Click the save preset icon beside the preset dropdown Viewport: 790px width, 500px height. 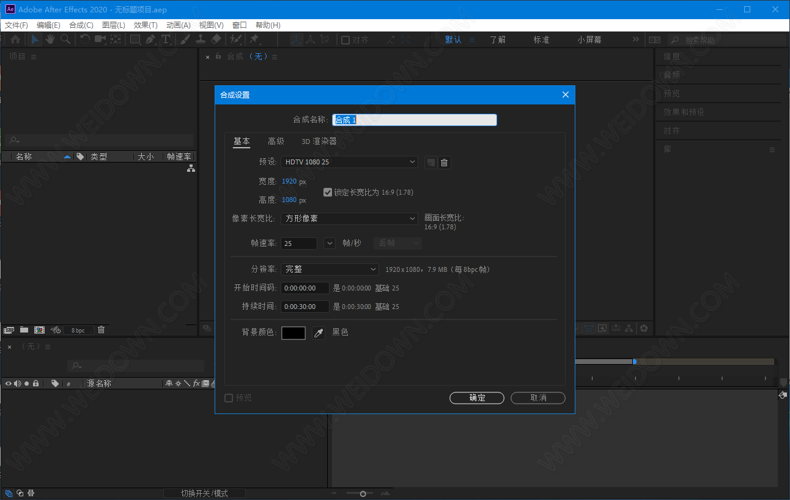click(431, 162)
